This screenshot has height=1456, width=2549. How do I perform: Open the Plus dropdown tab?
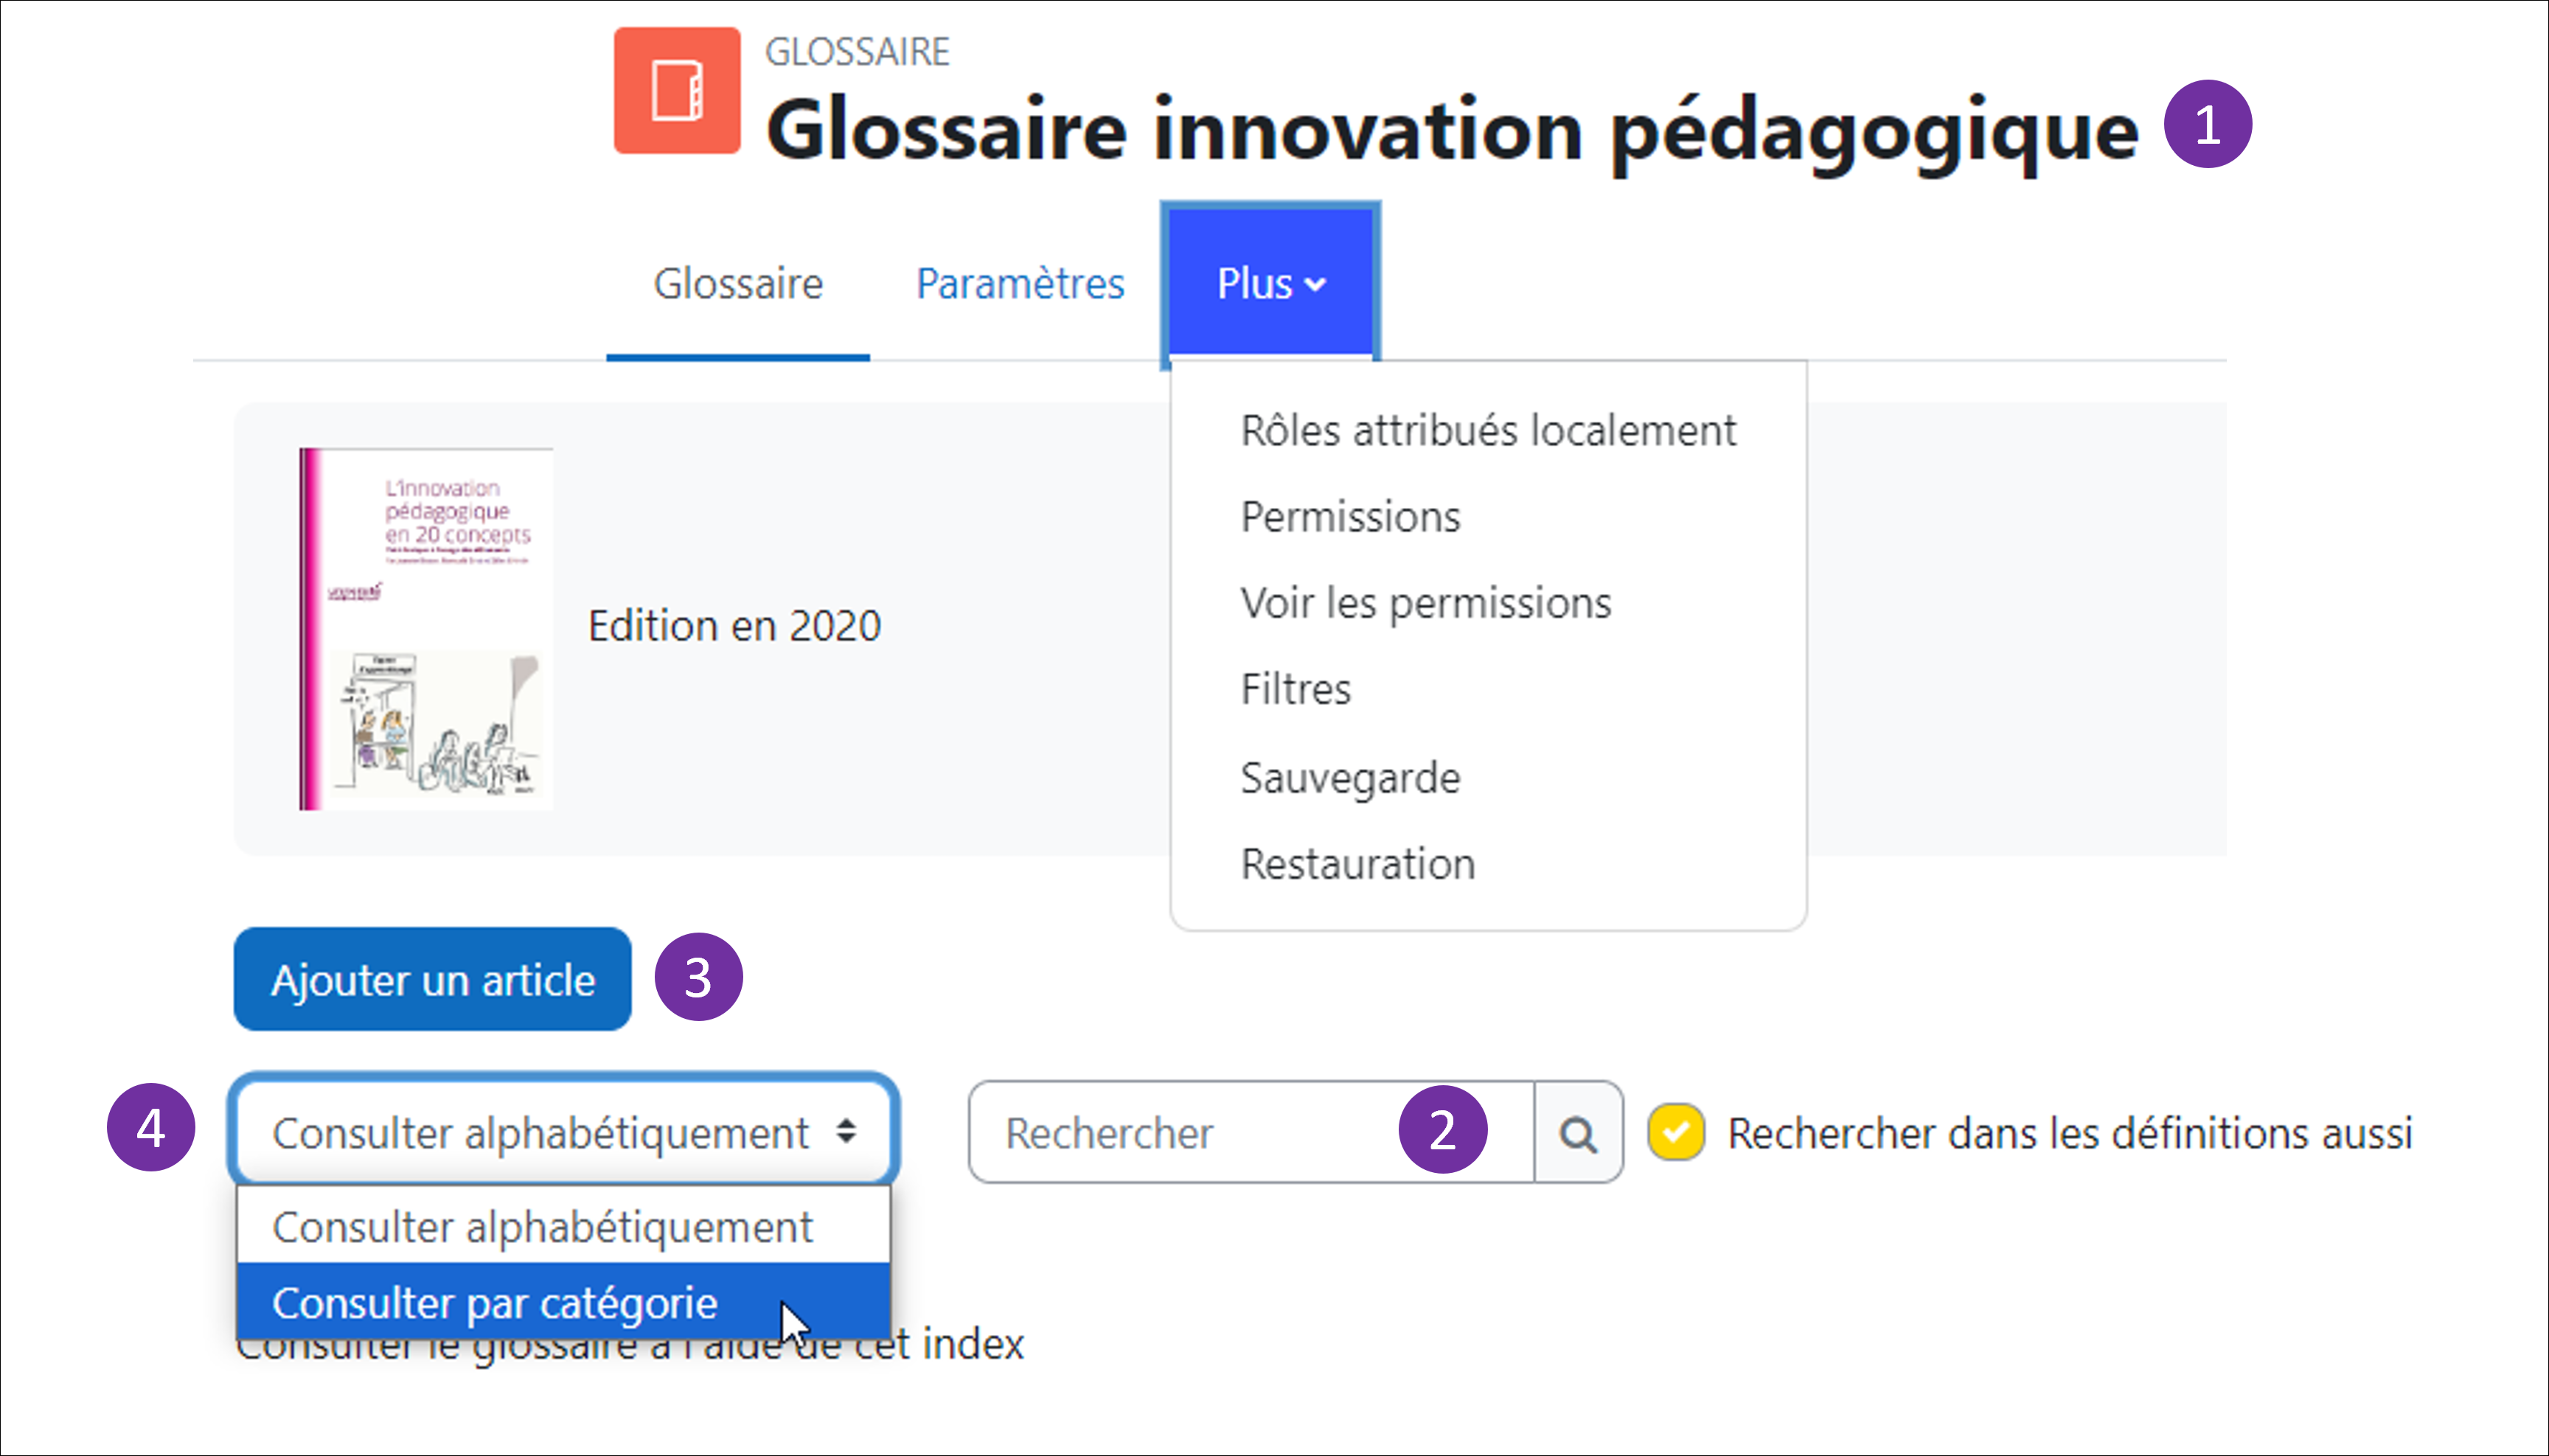click(x=1270, y=284)
